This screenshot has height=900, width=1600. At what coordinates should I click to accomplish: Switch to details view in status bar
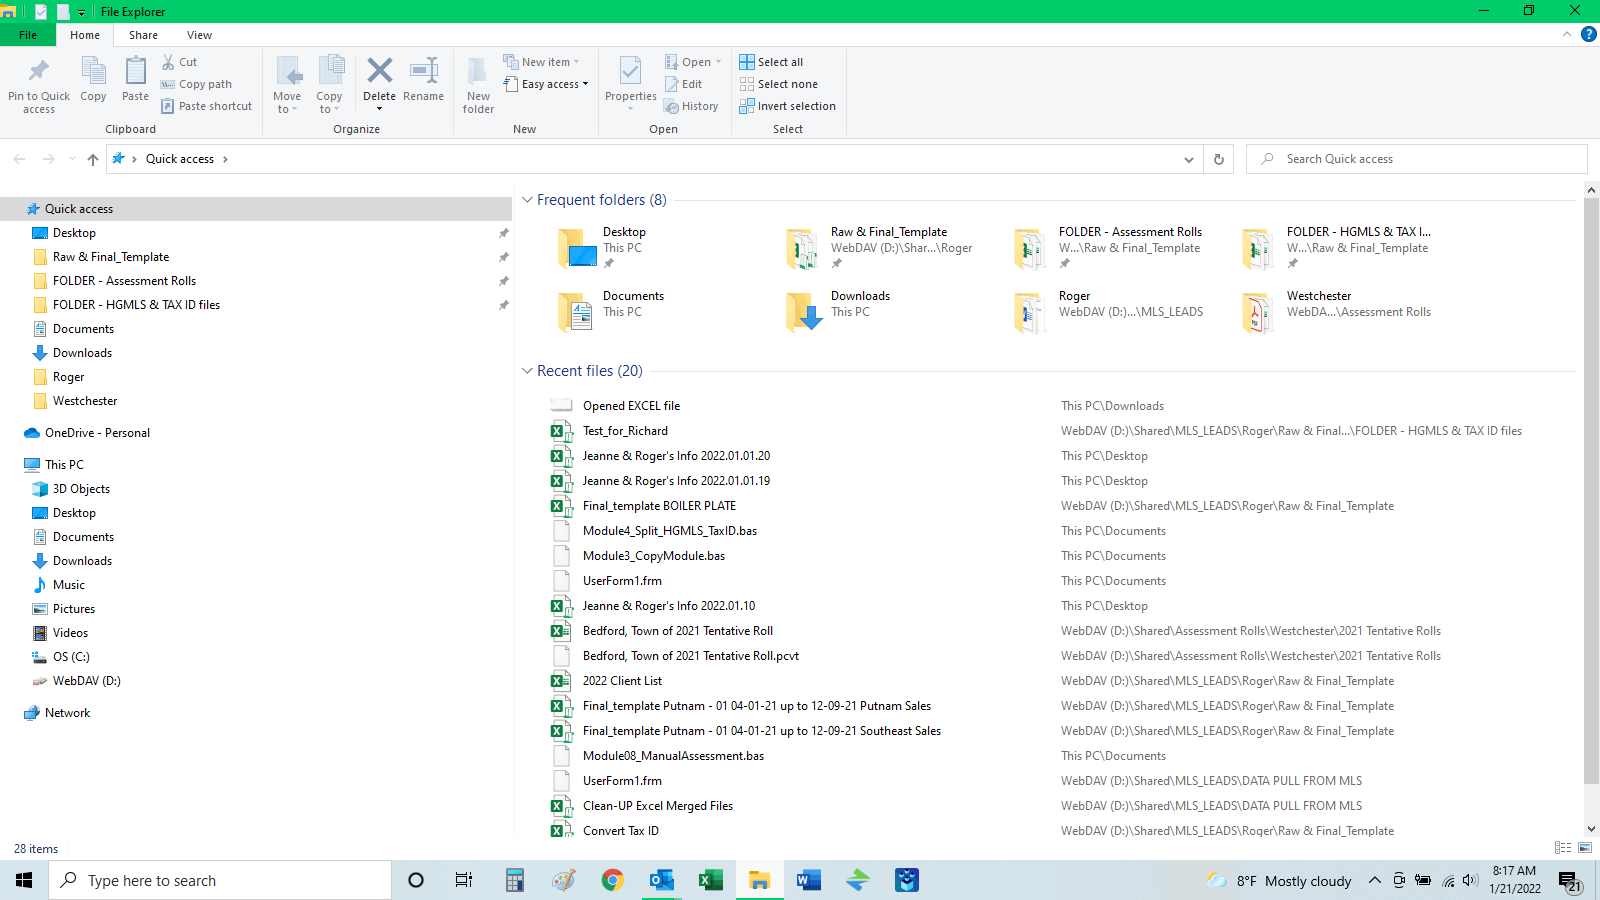pyautogui.click(x=1563, y=848)
